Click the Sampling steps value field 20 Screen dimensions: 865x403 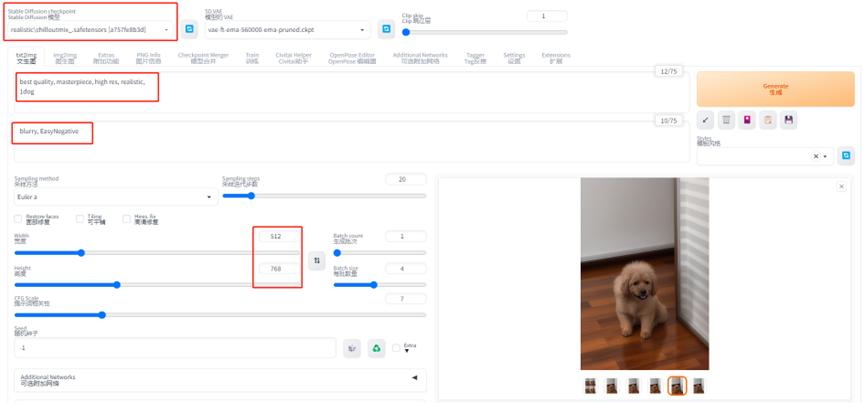click(406, 179)
